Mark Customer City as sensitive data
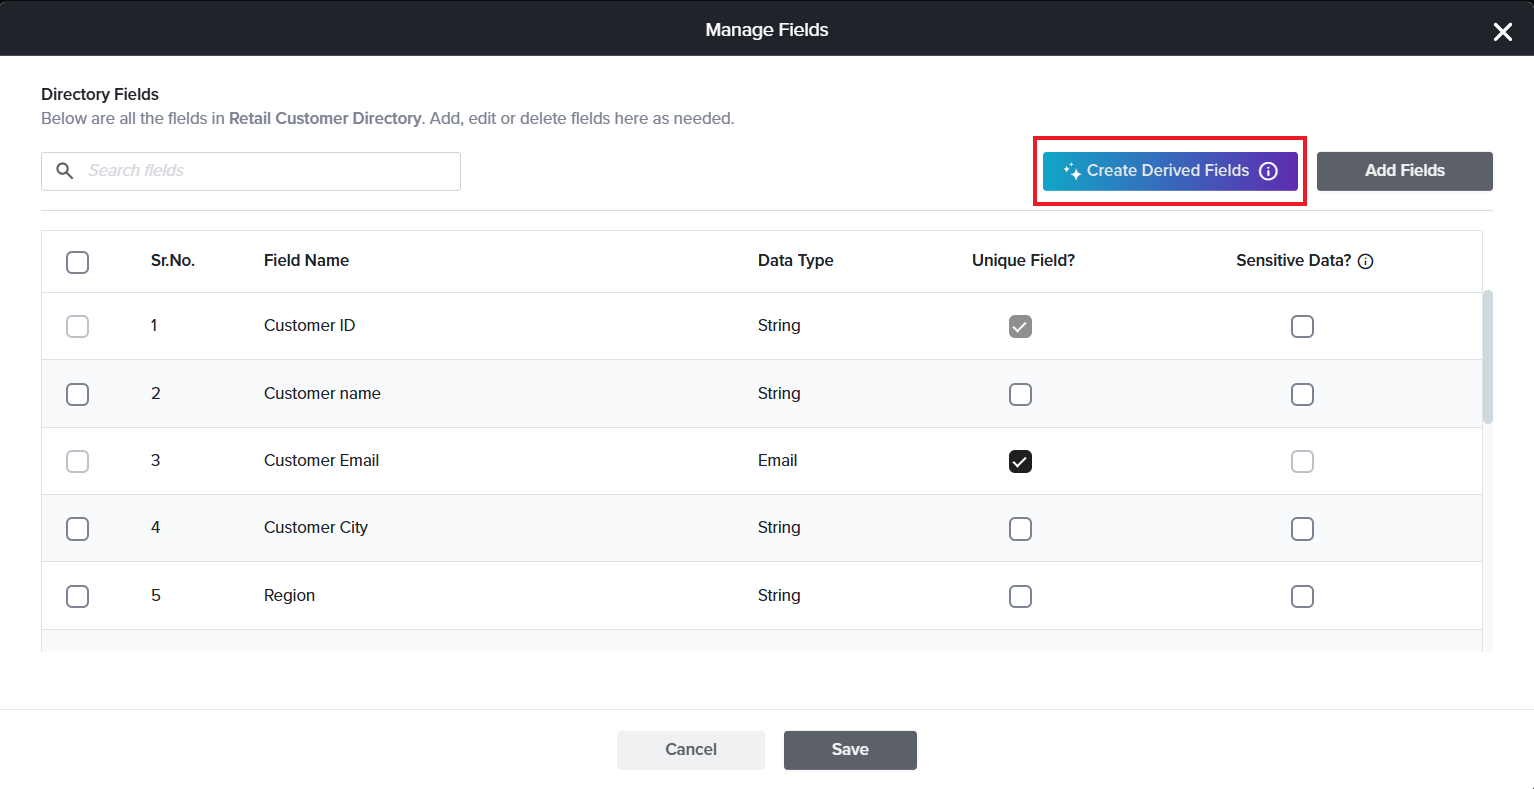 point(1302,528)
